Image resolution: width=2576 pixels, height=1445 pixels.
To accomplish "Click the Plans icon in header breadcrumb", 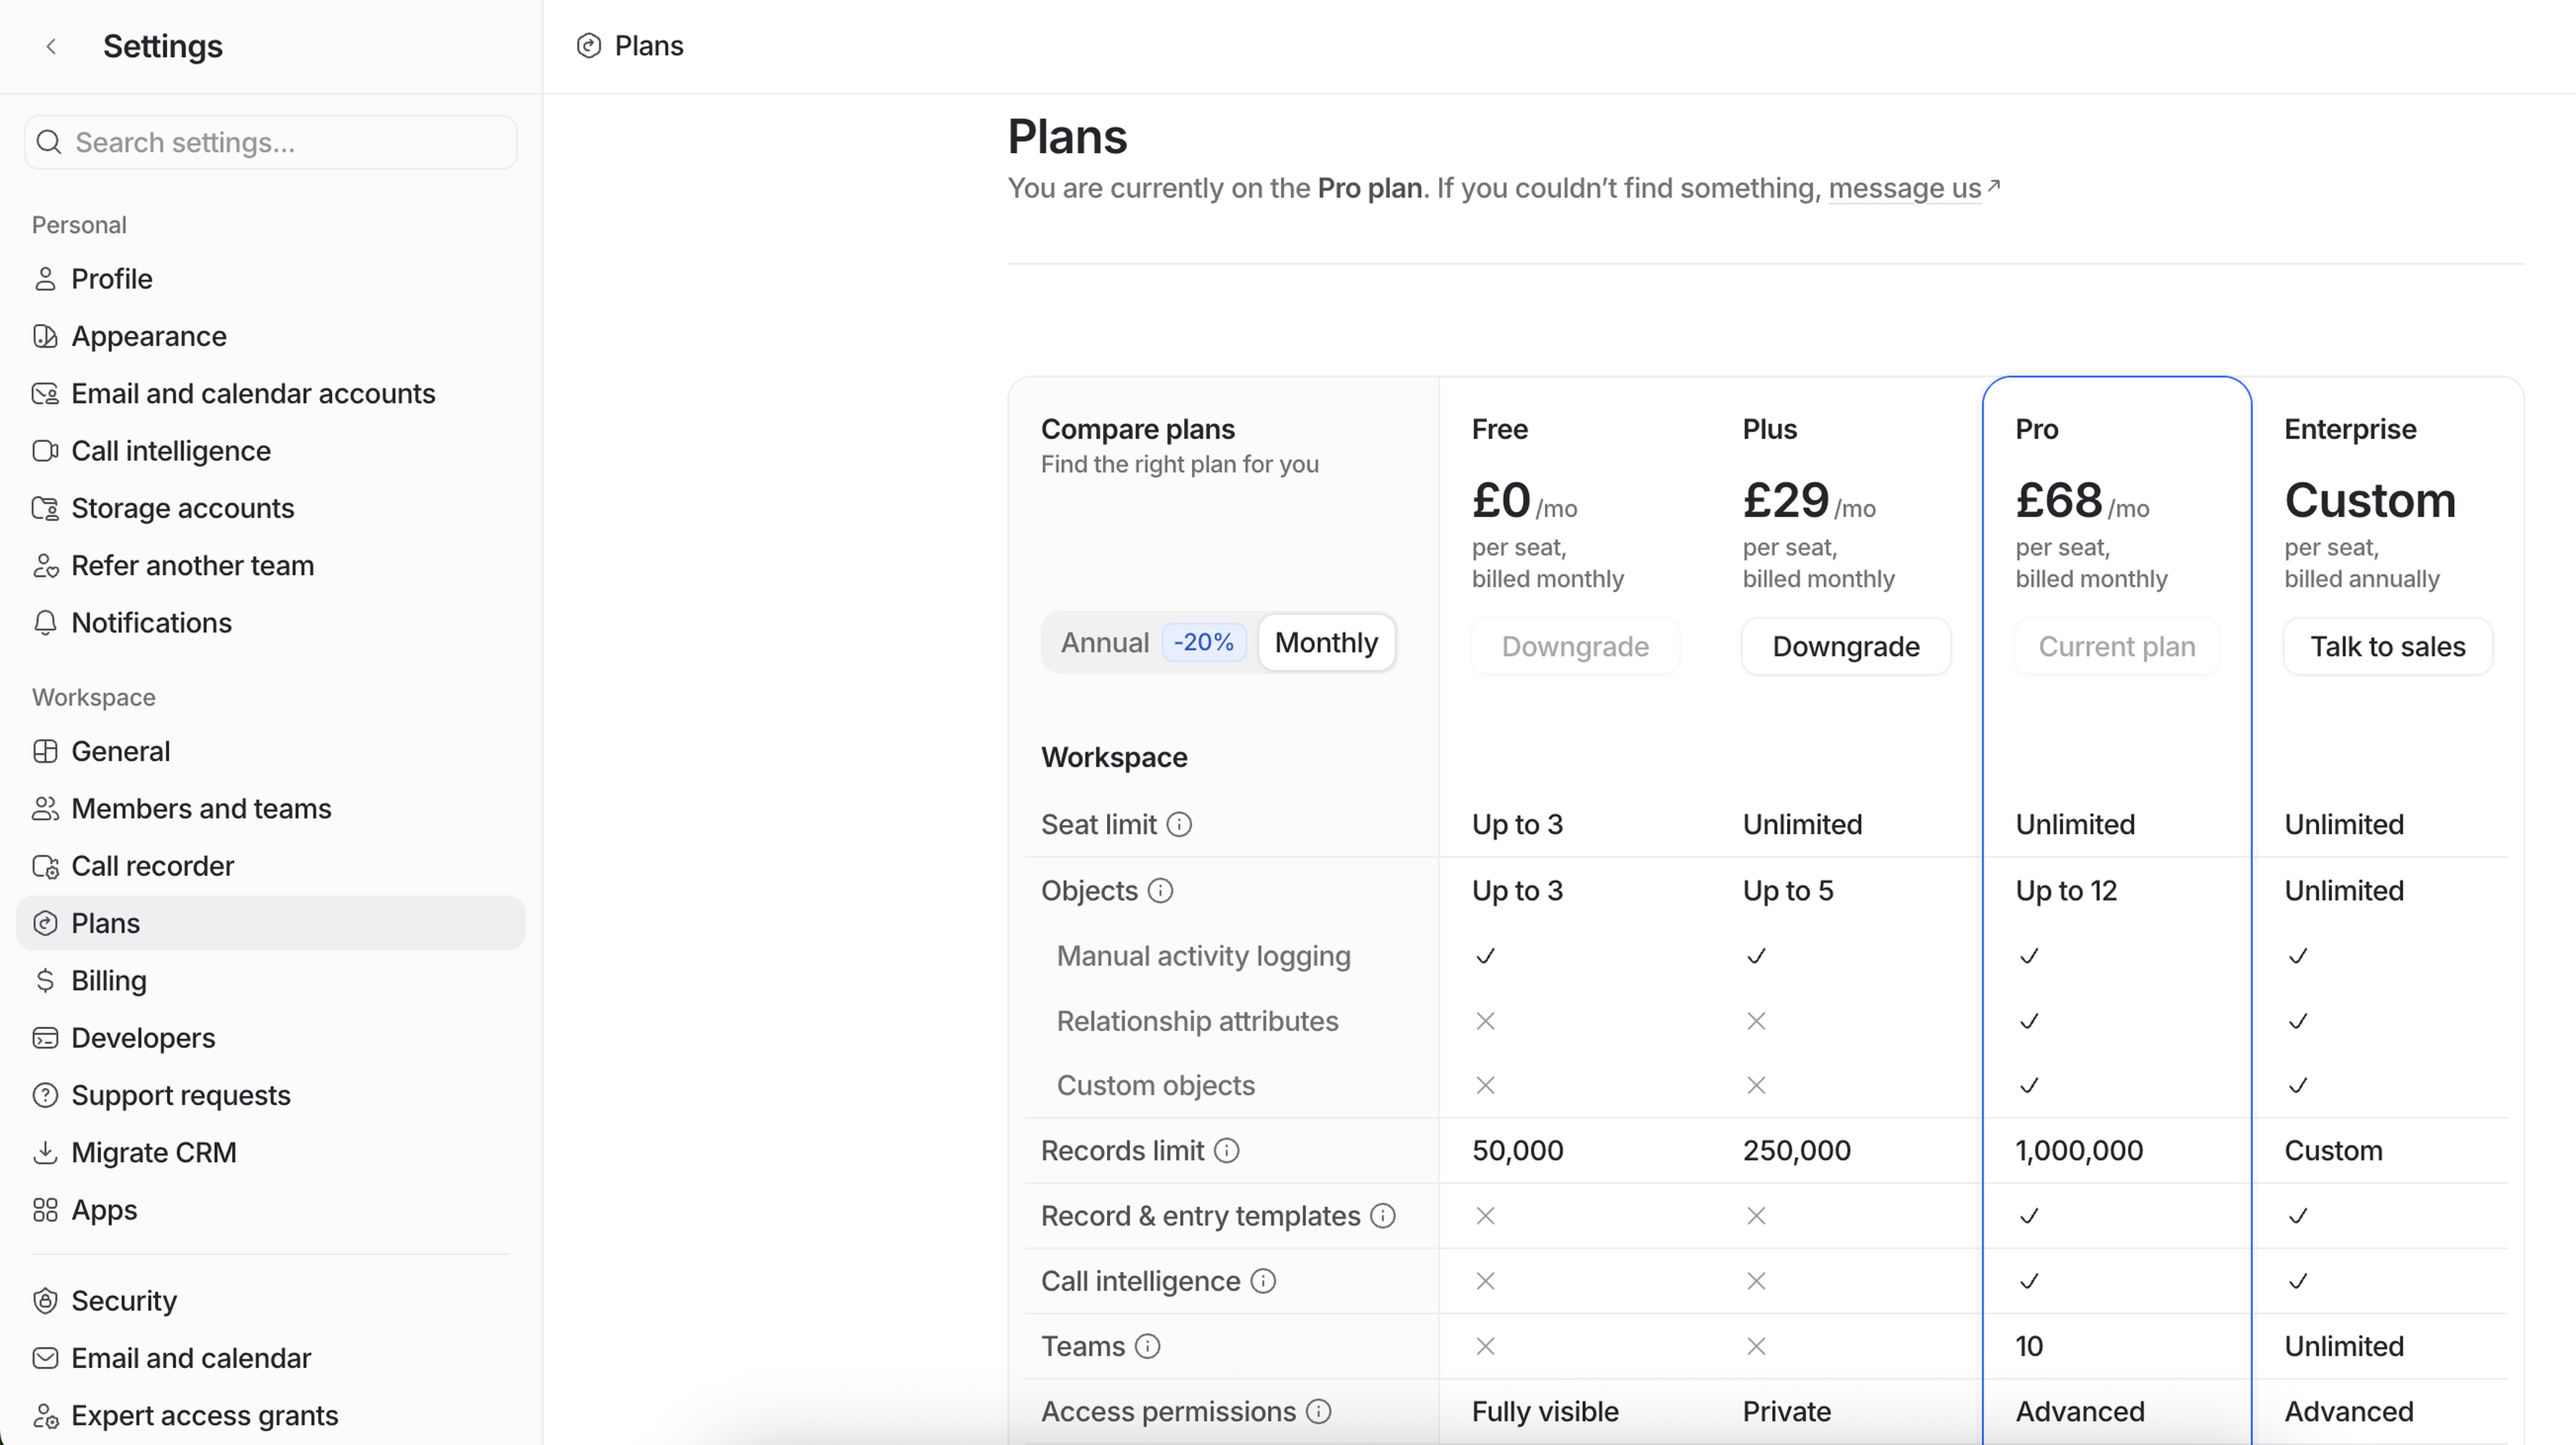I will click(589, 46).
